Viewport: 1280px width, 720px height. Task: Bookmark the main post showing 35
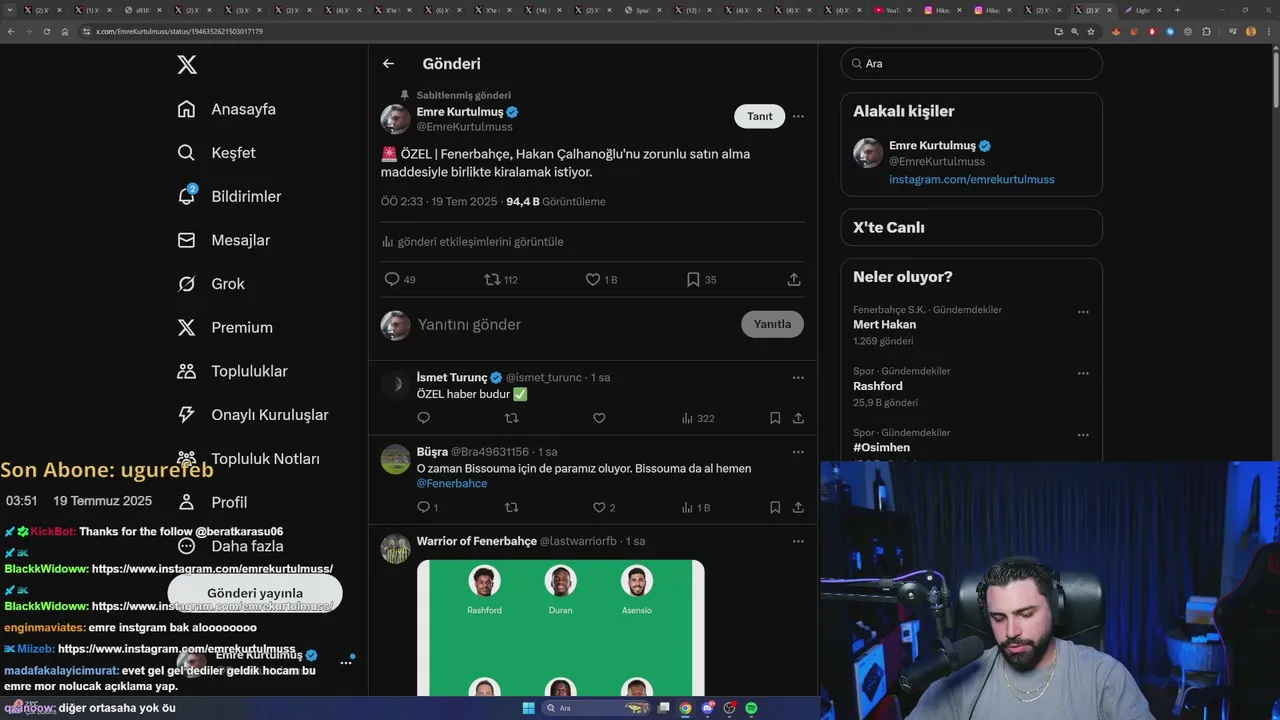pos(701,280)
